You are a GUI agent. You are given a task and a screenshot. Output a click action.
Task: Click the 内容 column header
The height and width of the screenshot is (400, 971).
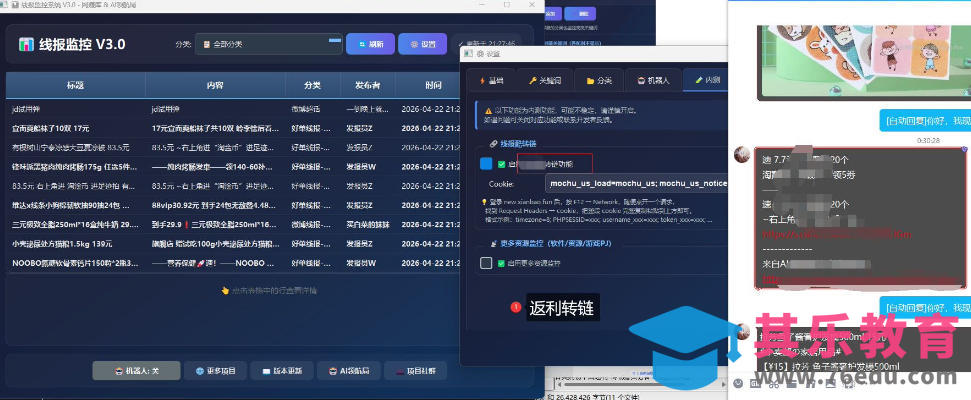(216, 85)
